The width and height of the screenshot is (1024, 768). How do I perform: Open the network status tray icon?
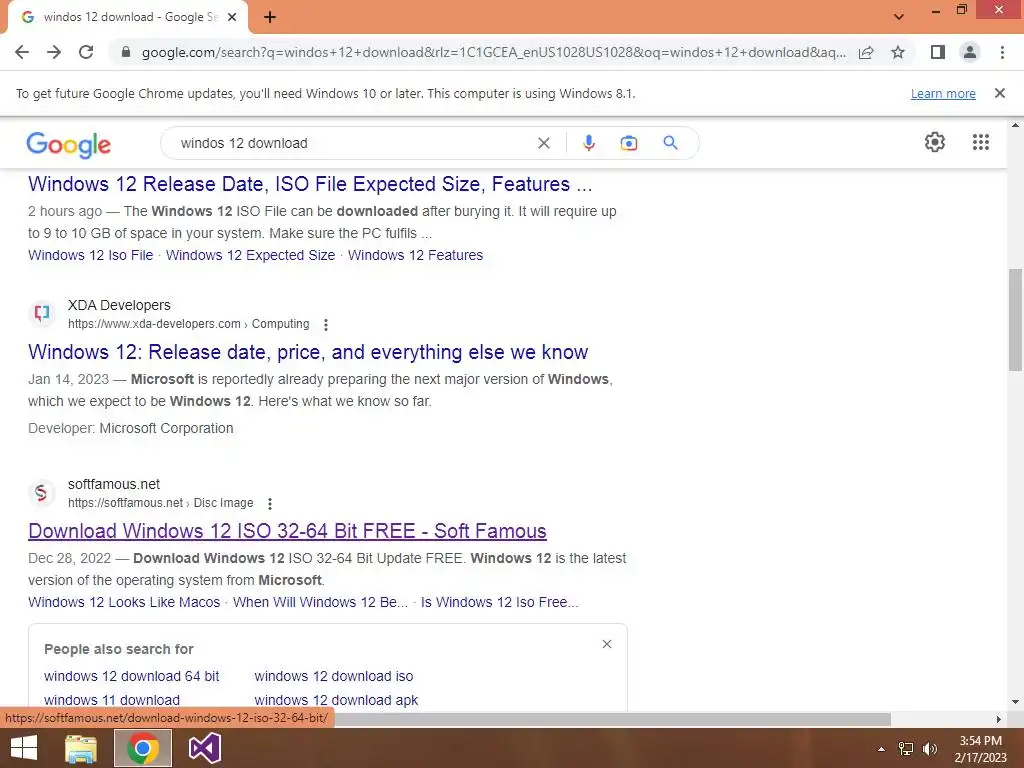[906, 749]
